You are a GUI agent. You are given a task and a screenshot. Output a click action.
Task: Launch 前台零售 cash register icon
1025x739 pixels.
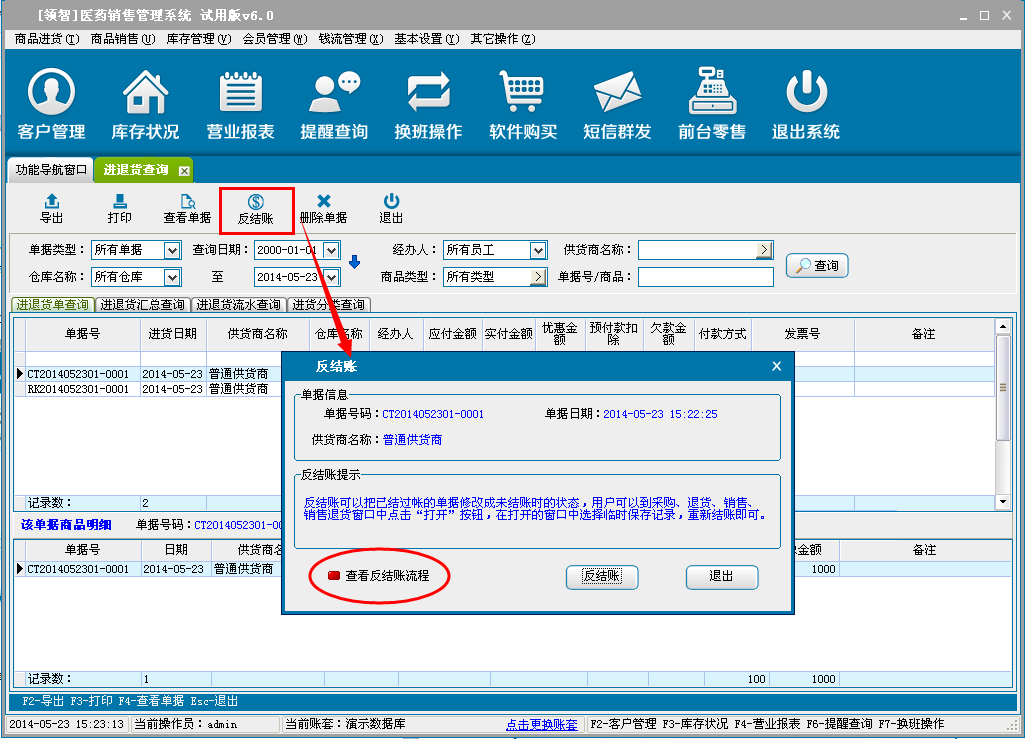tap(711, 104)
